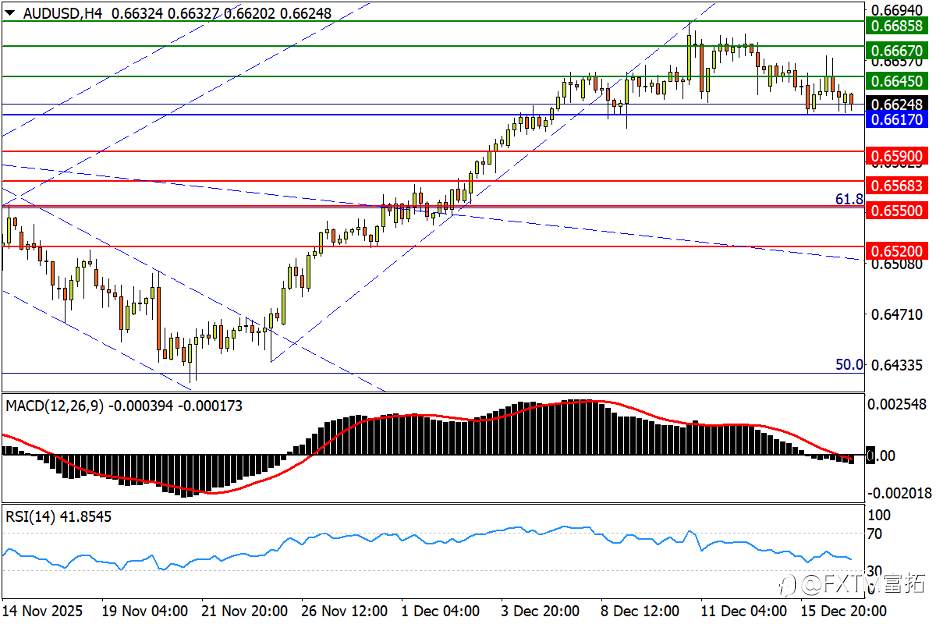Screen dimensions: 936x624
Task: Click the 11 Dec 04:00 time axis label
Action: [743, 611]
